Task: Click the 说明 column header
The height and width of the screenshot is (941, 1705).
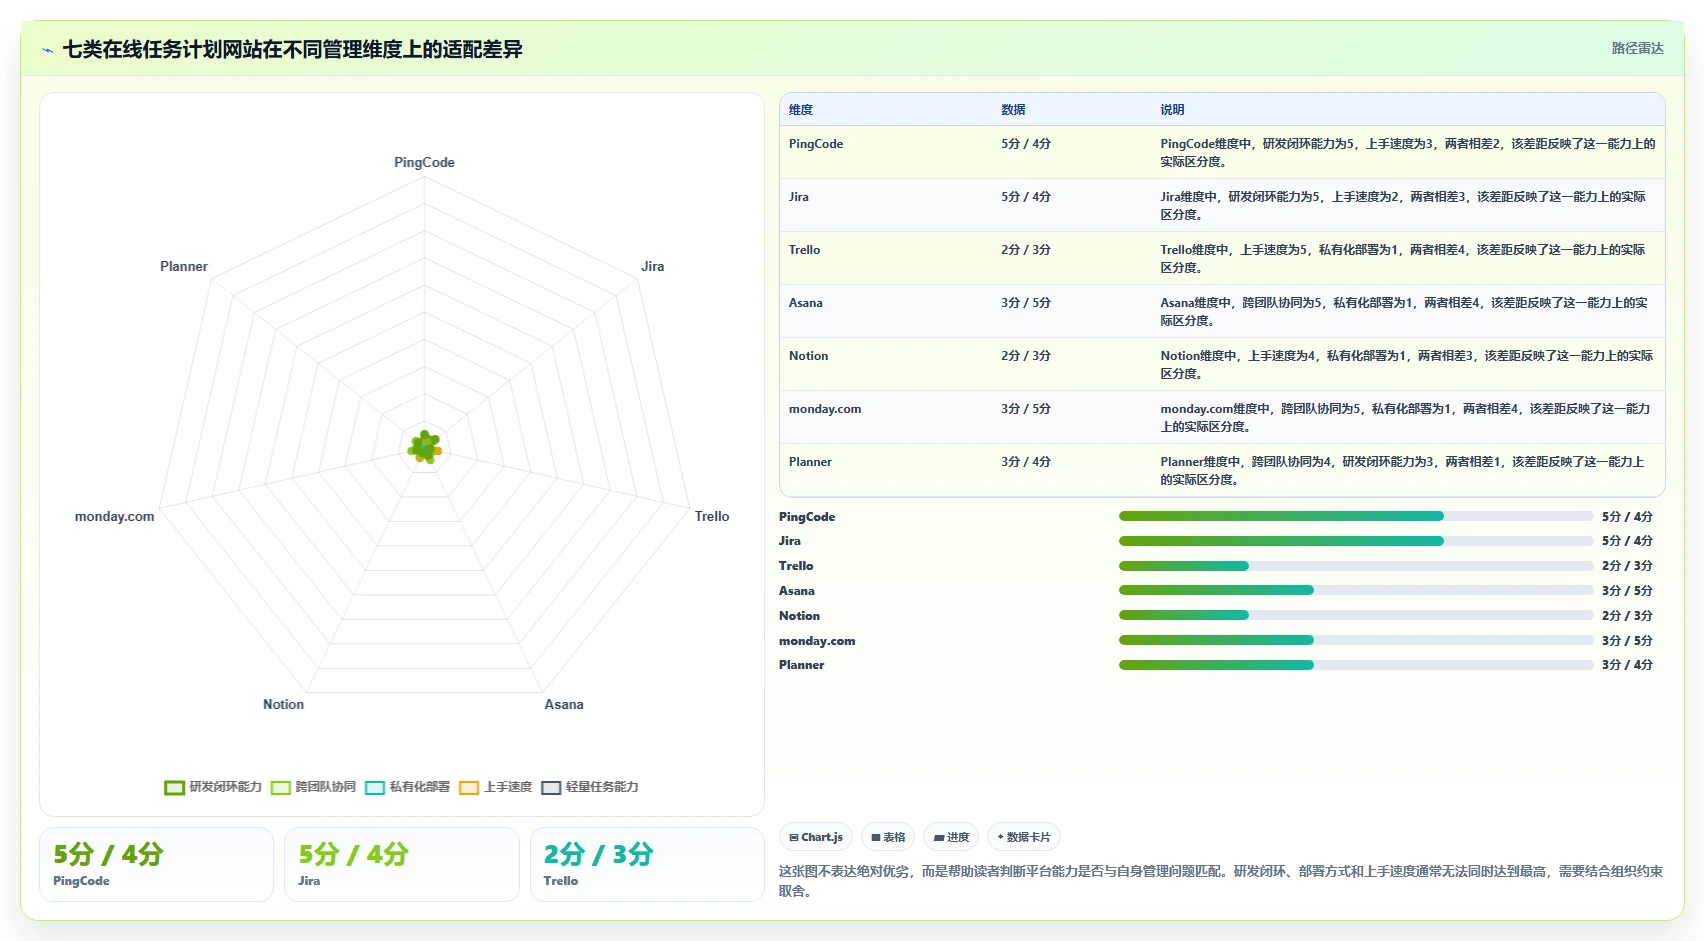Action: (x=1172, y=110)
